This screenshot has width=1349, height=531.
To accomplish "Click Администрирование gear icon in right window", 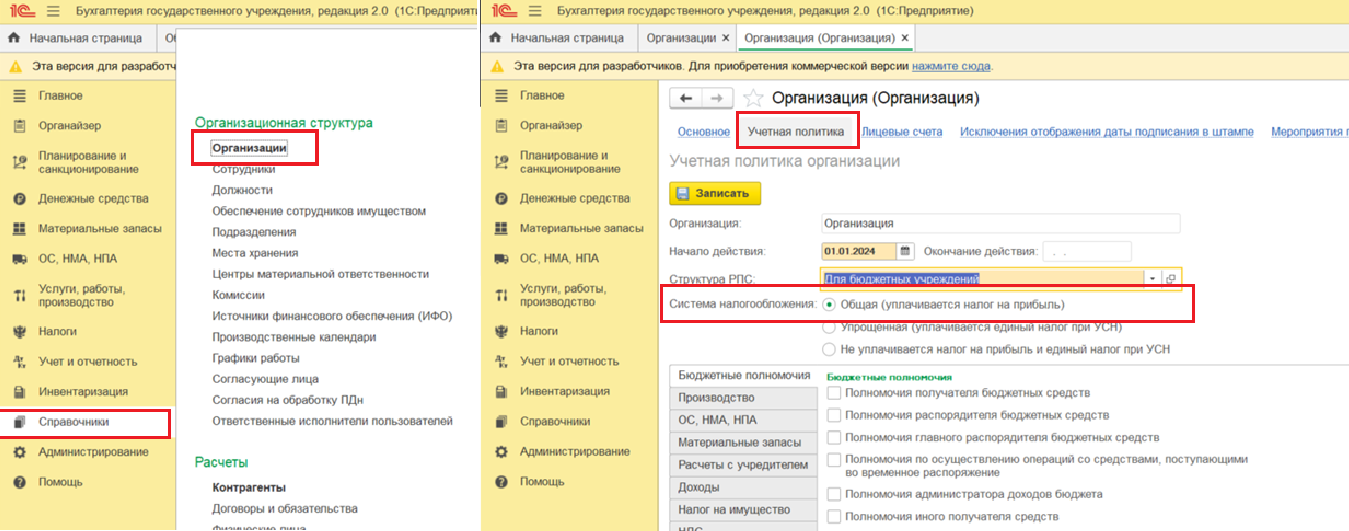I will (x=500, y=451).
